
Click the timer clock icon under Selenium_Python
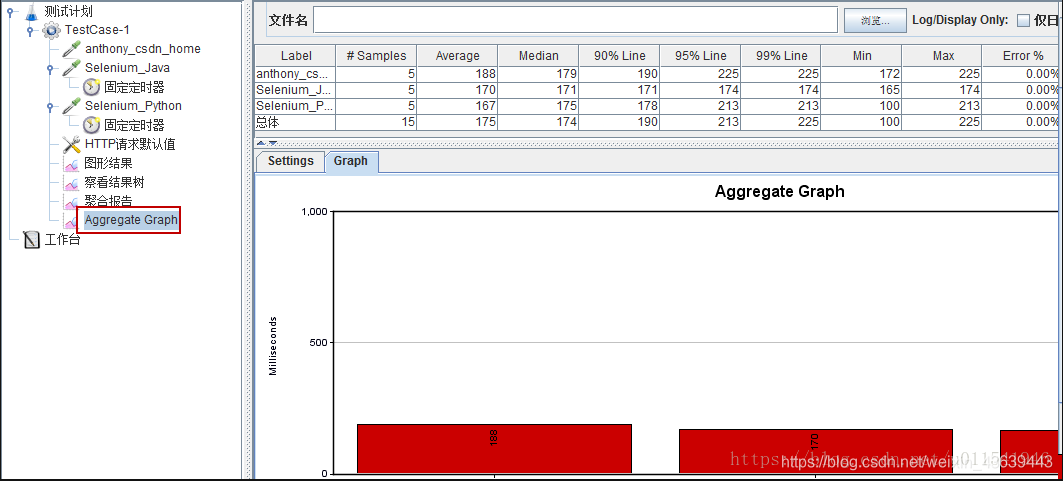tap(92, 125)
